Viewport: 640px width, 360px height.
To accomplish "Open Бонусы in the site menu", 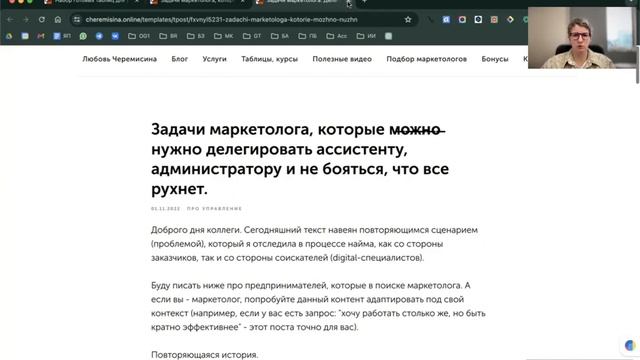I will (495, 59).
